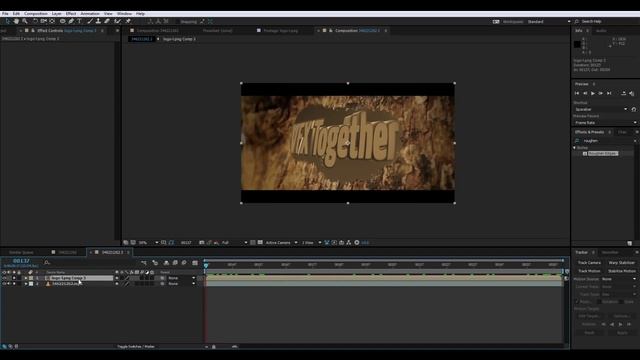Select the Roto Brush tool
The width and height of the screenshot is (640, 360).
[118, 21]
